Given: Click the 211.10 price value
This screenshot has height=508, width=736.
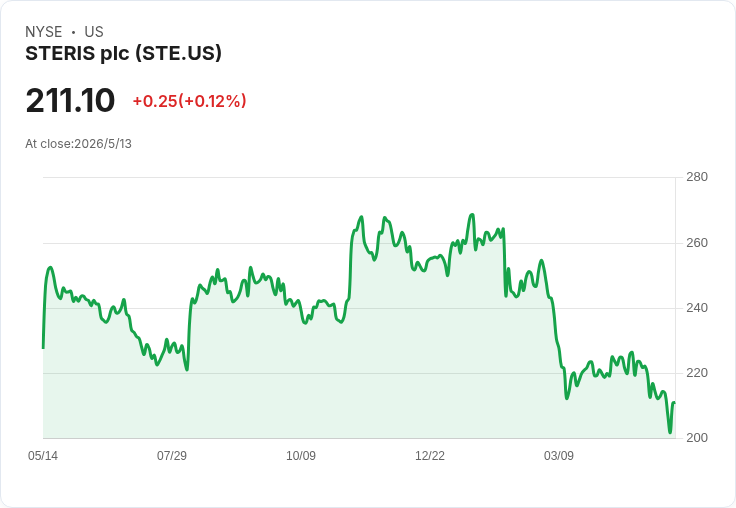Looking at the screenshot, I should pos(70,100).
